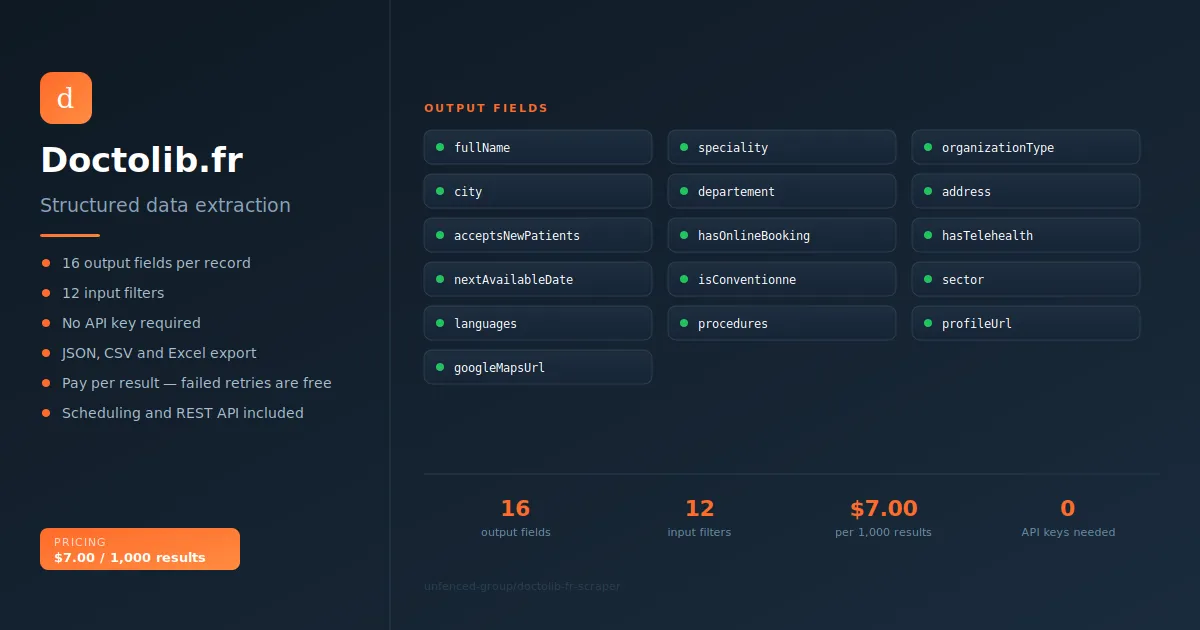Click the '0' API keys needed statistic
Image resolution: width=1200 pixels, height=630 pixels.
[x=1067, y=508]
